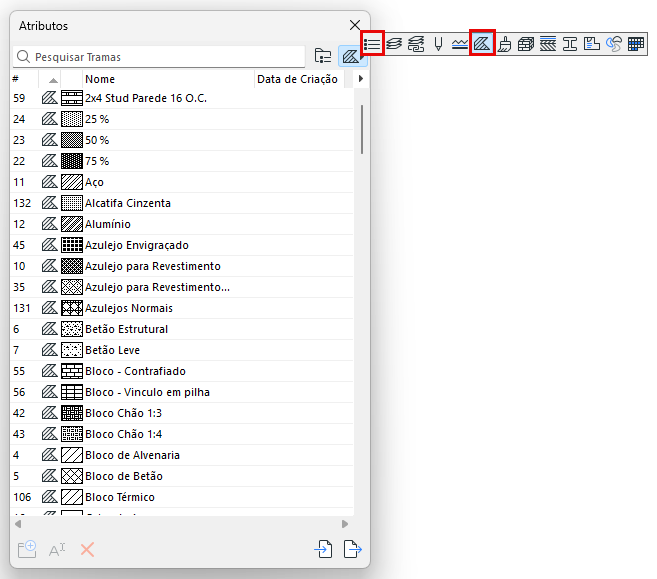Select the Surfaces paintbrush icon

pyautogui.click(x=504, y=44)
